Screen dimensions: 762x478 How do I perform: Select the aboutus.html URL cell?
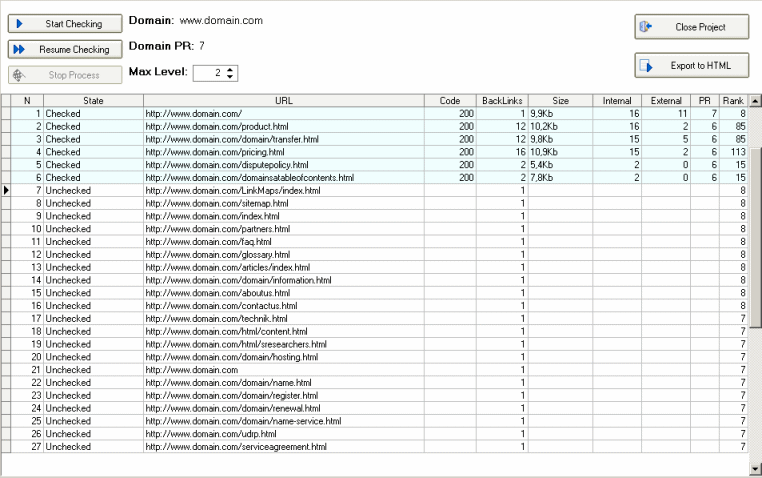click(284, 293)
